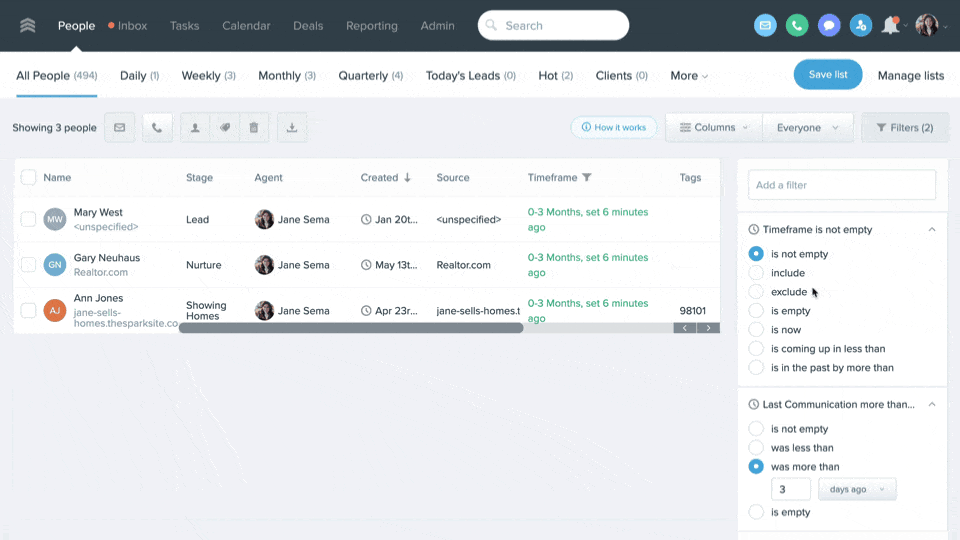Click the email envelope icon in top bar

coord(765,26)
